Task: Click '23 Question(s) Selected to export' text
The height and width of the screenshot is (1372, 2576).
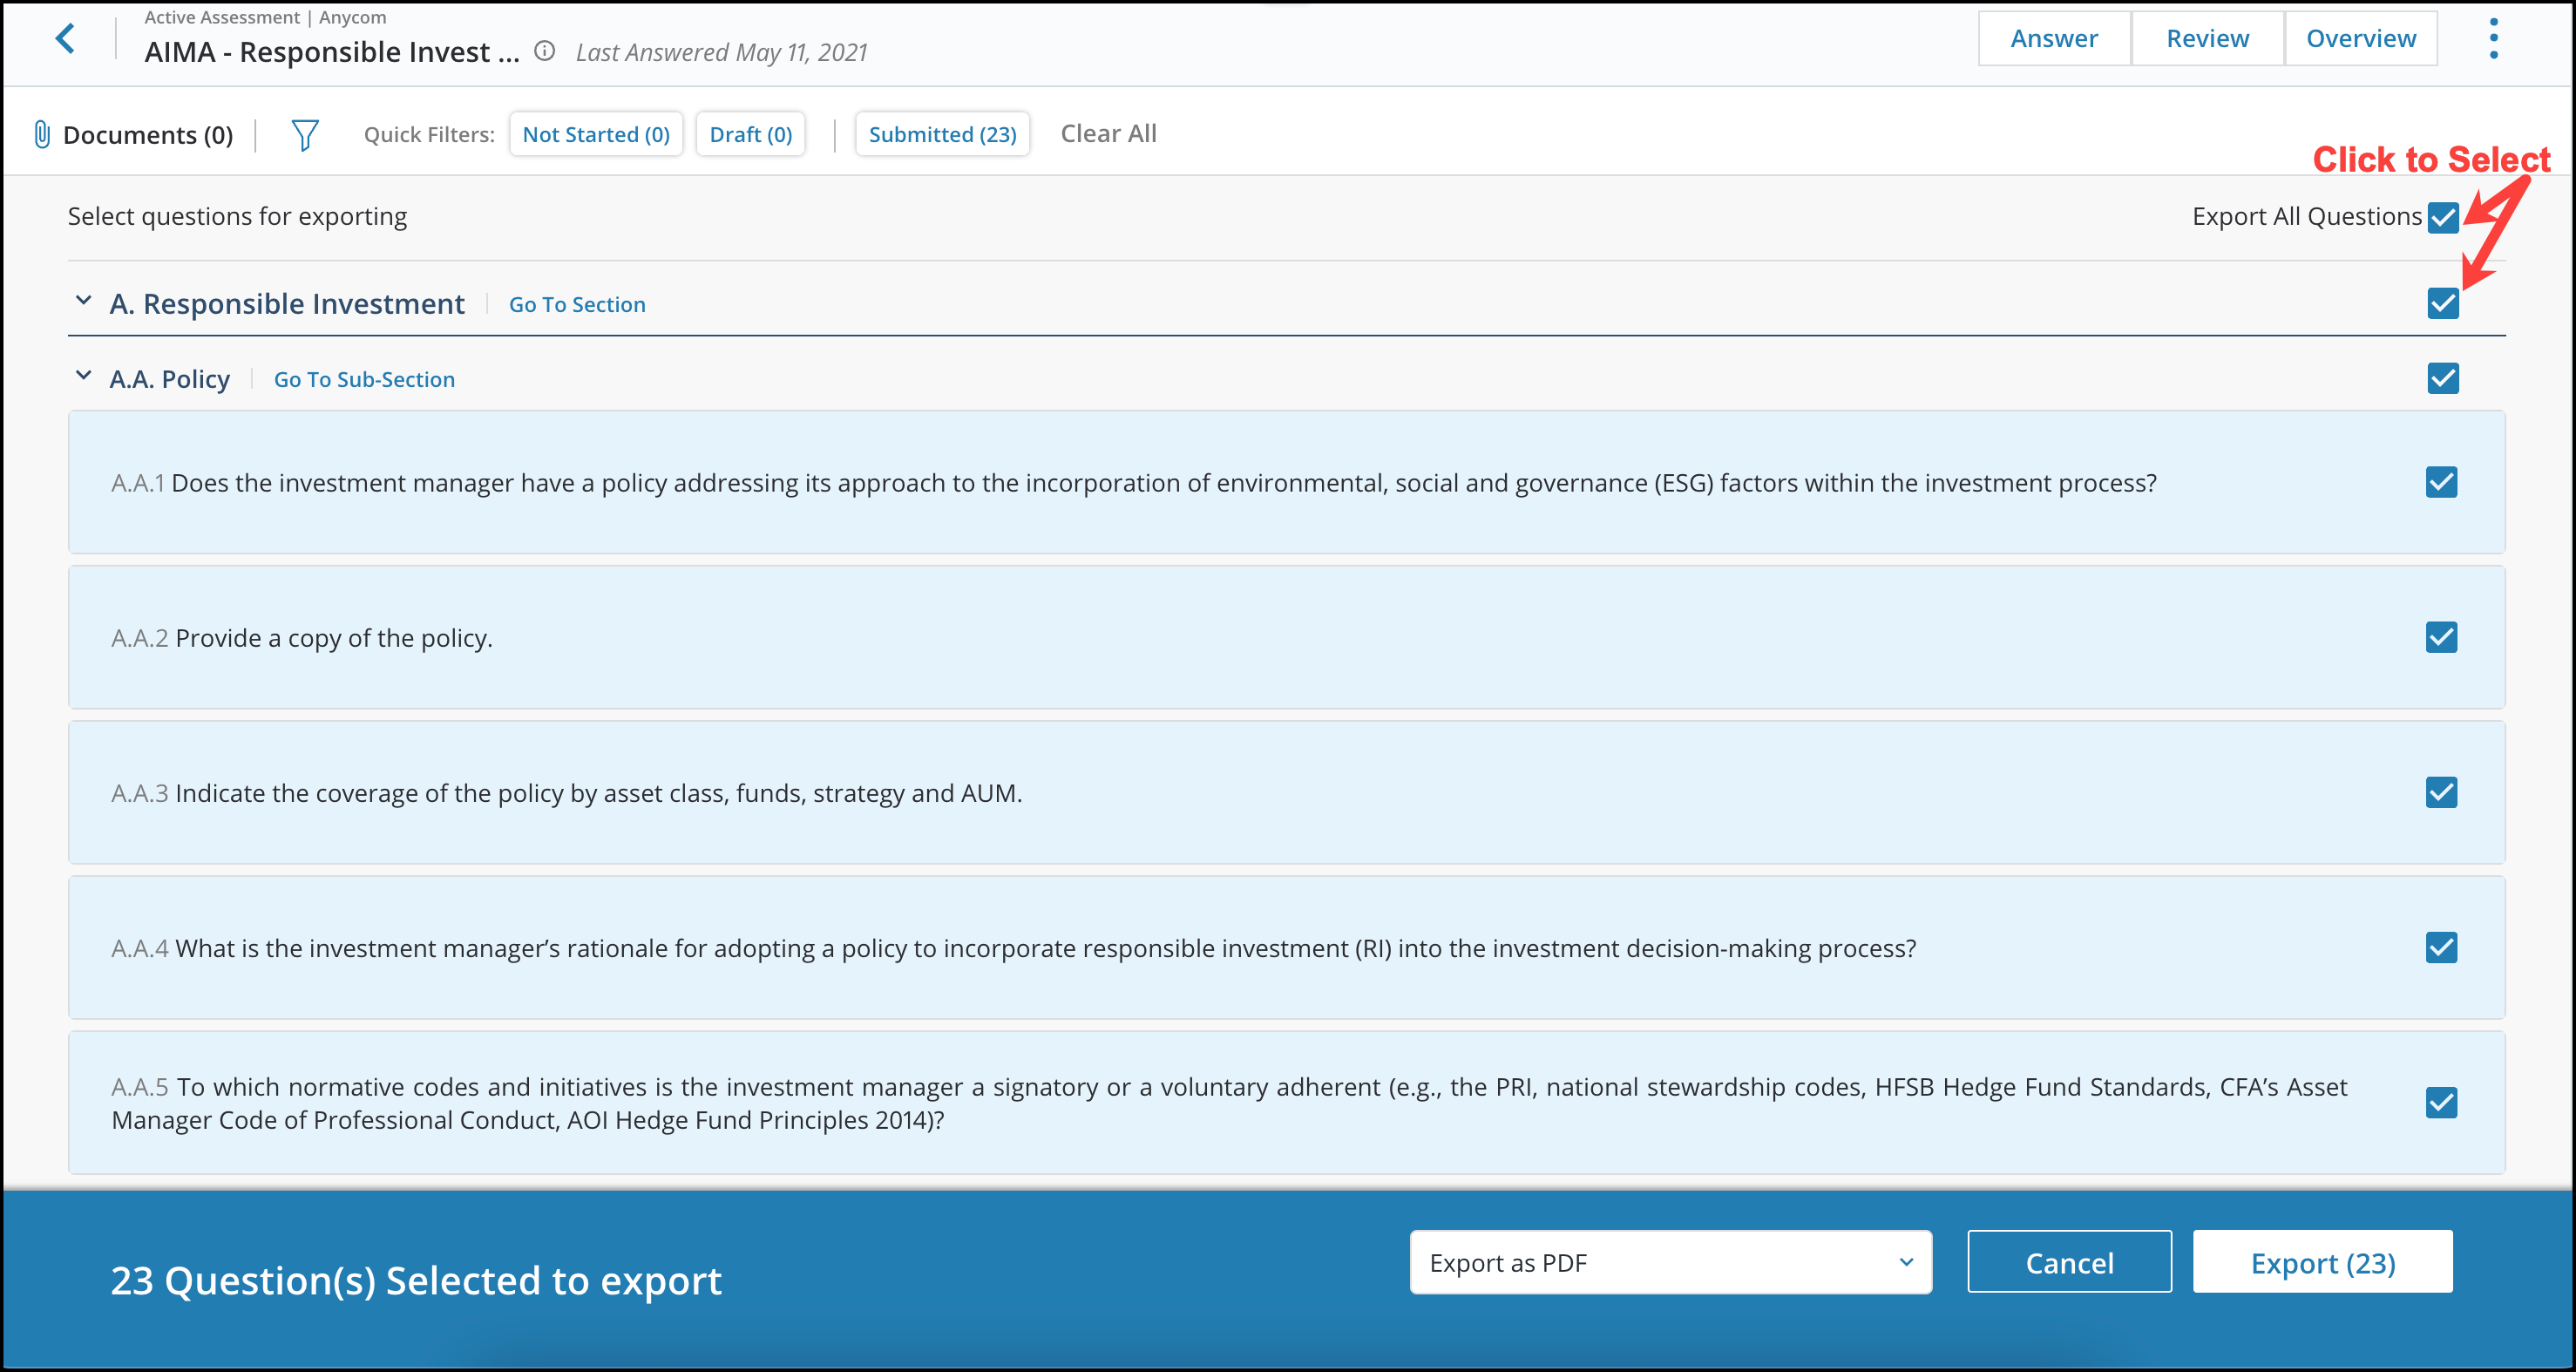Action: (416, 1281)
